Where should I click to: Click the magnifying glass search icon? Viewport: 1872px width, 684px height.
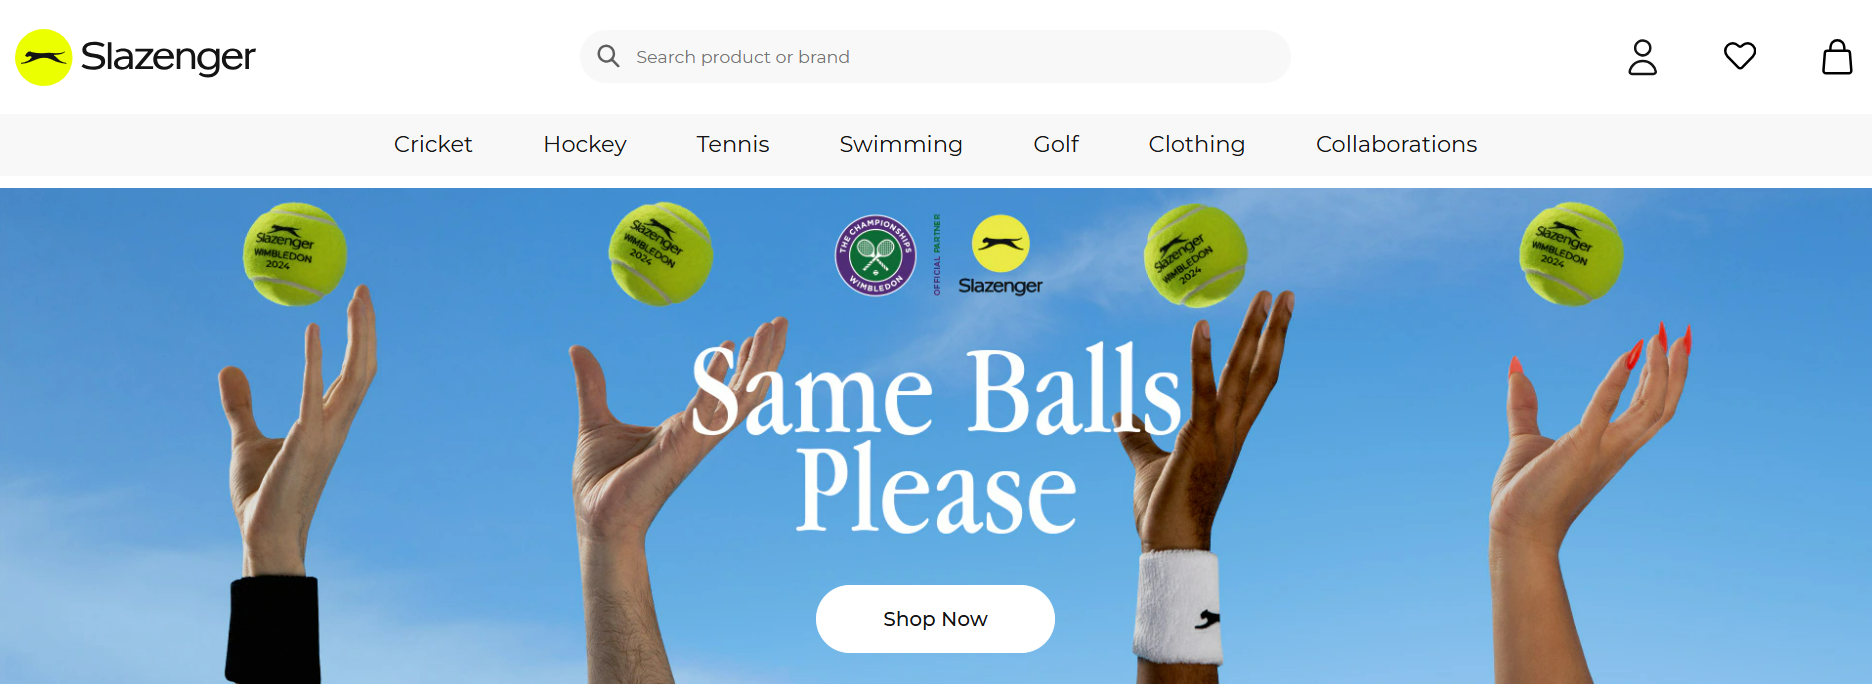point(608,56)
